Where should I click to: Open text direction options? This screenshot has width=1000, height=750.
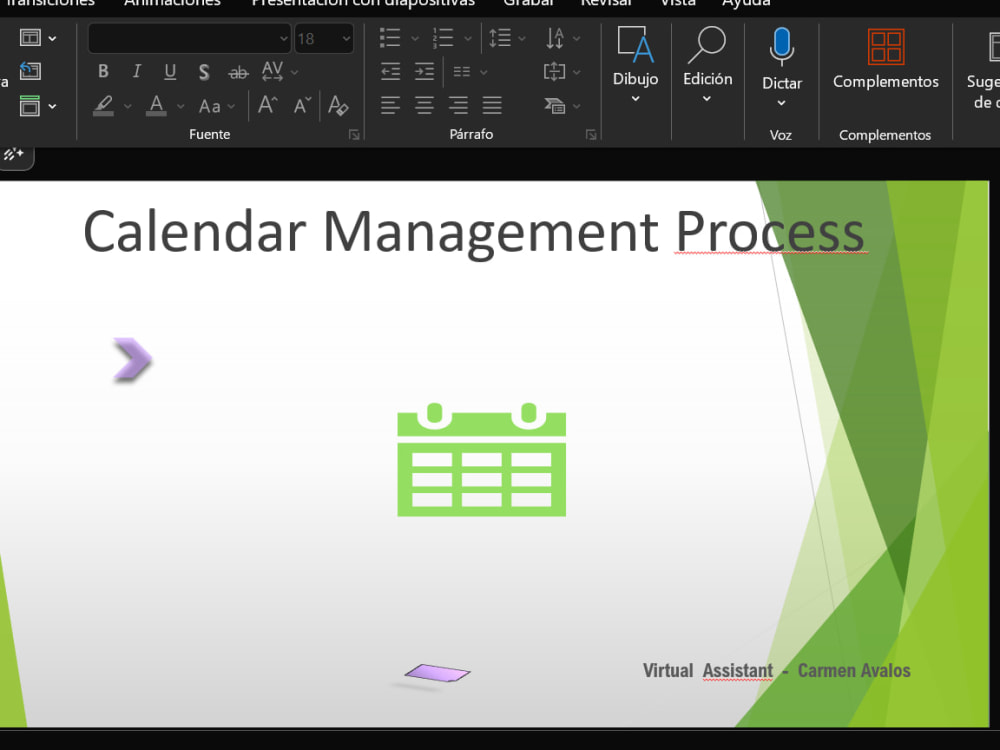562,38
